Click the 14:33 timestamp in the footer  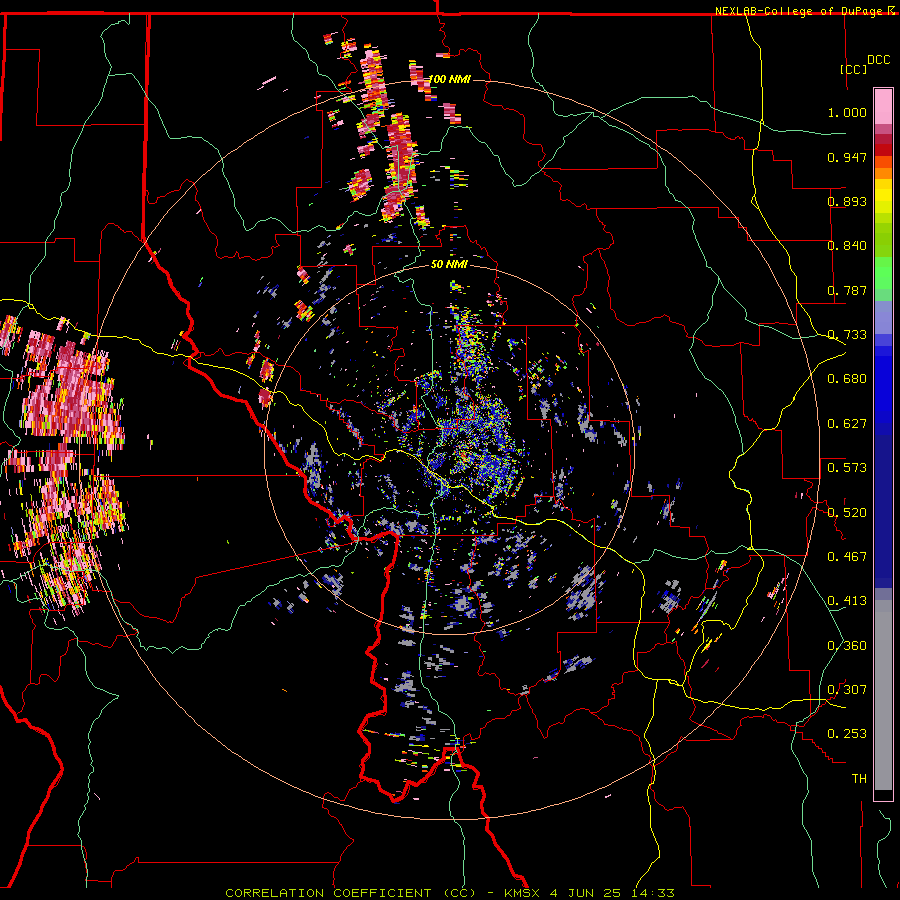pos(654,893)
